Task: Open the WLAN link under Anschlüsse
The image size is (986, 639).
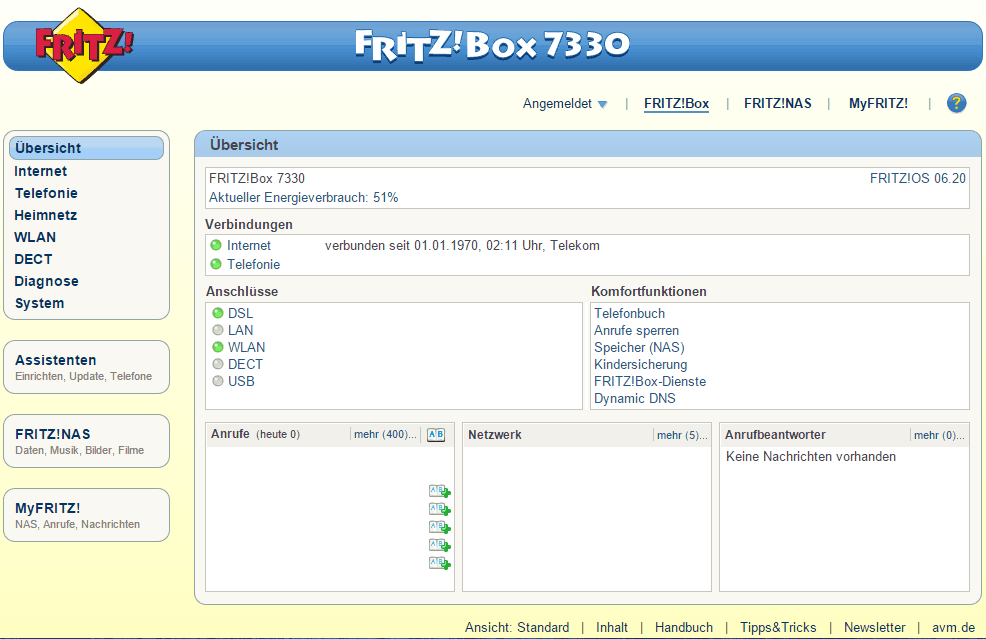Action: tap(246, 347)
